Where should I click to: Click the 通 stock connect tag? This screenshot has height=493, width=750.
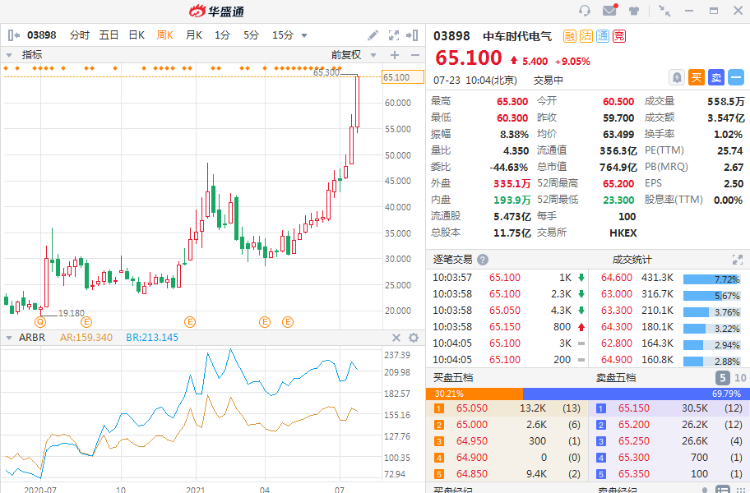point(603,36)
